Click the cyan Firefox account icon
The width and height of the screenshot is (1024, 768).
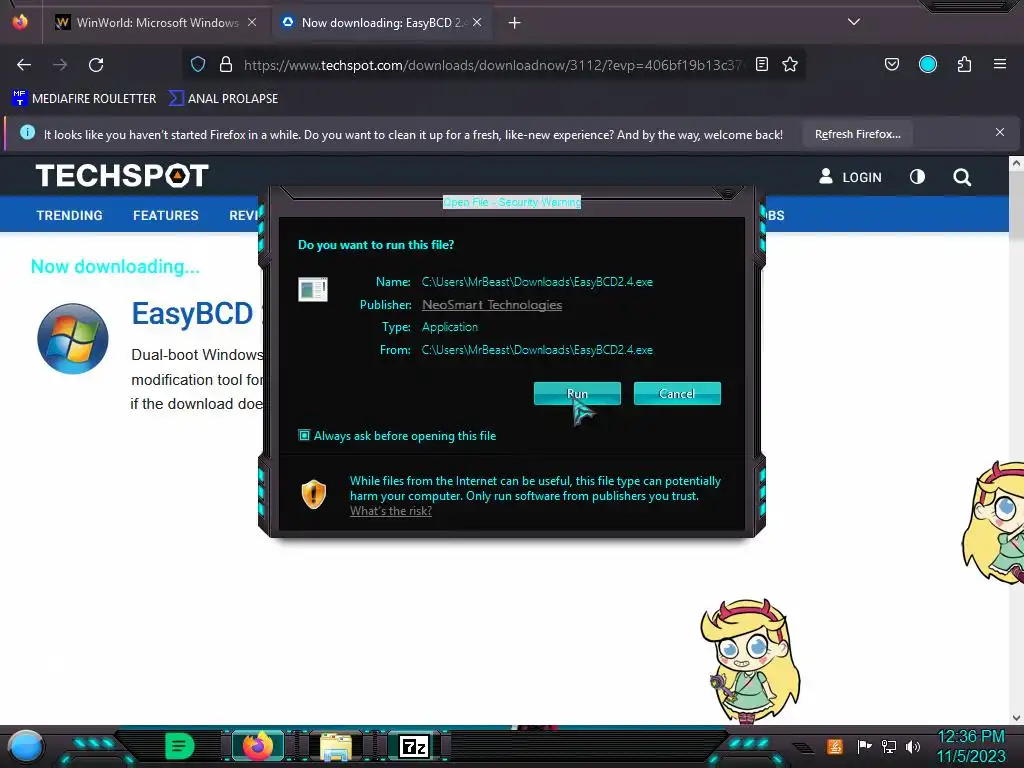pyautogui.click(x=927, y=64)
